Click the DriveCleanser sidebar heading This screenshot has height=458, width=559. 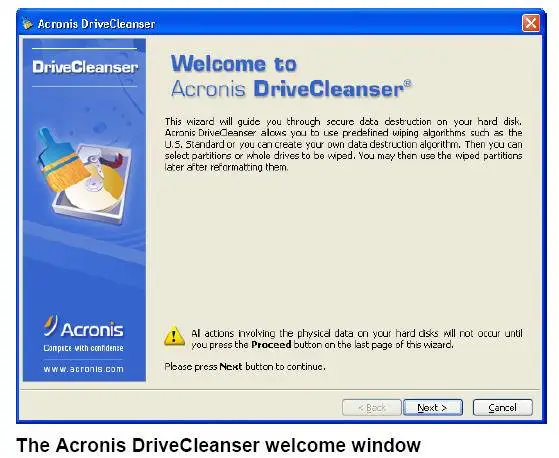pyautogui.click(x=85, y=67)
